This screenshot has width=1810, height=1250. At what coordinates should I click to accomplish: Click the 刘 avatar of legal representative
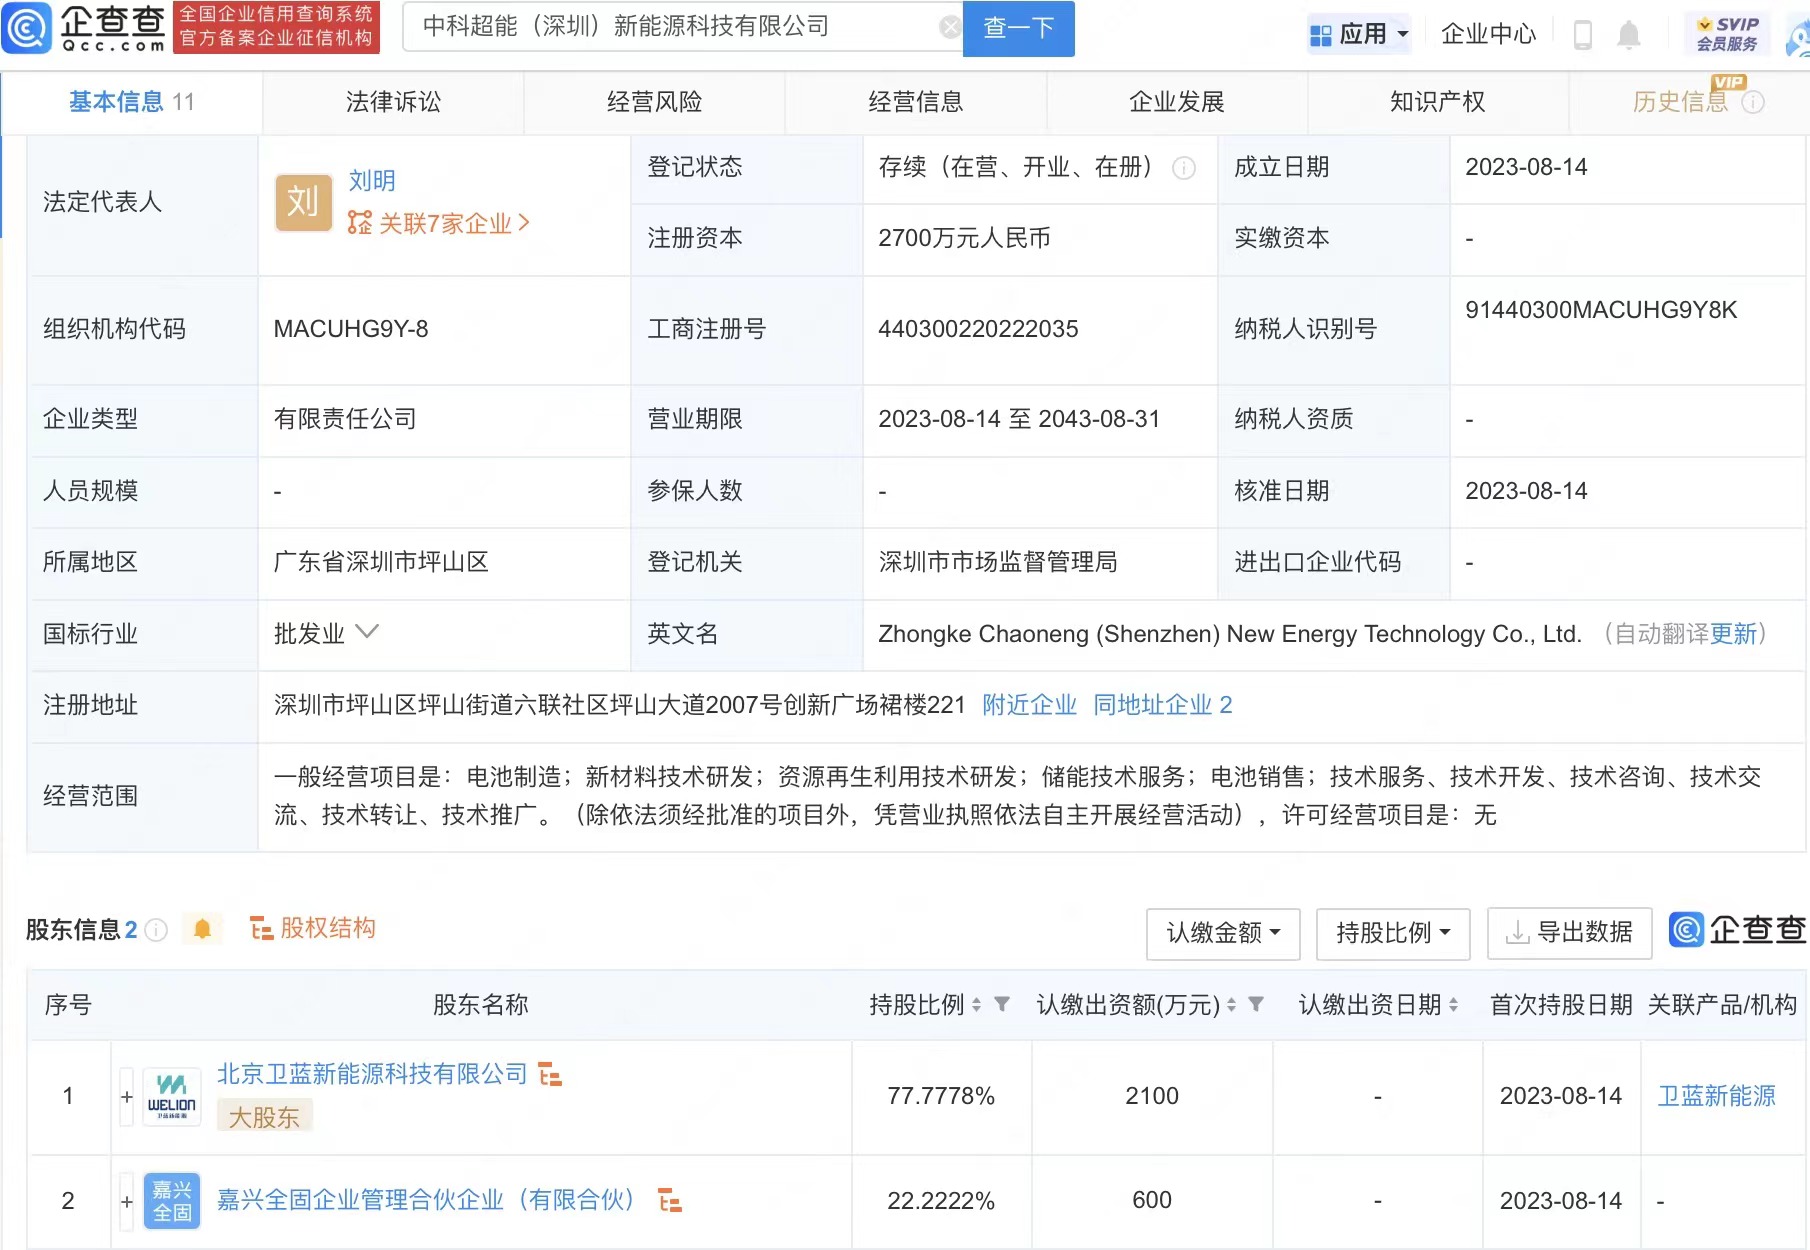(x=303, y=202)
